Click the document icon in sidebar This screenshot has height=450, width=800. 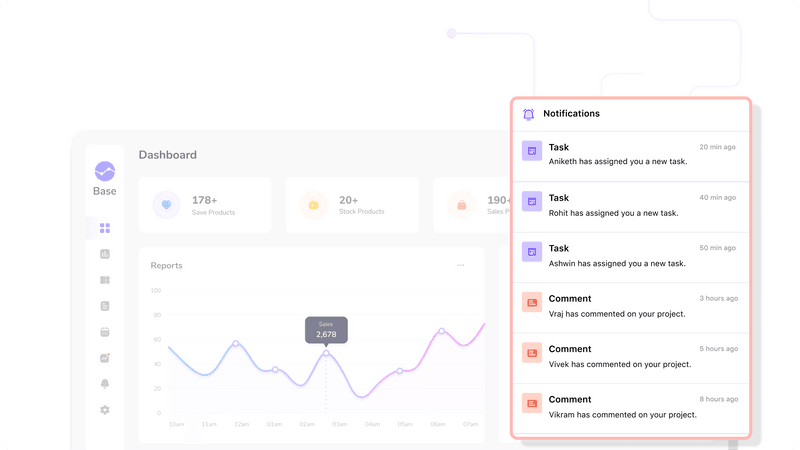pyautogui.click(x=105, y=306)
